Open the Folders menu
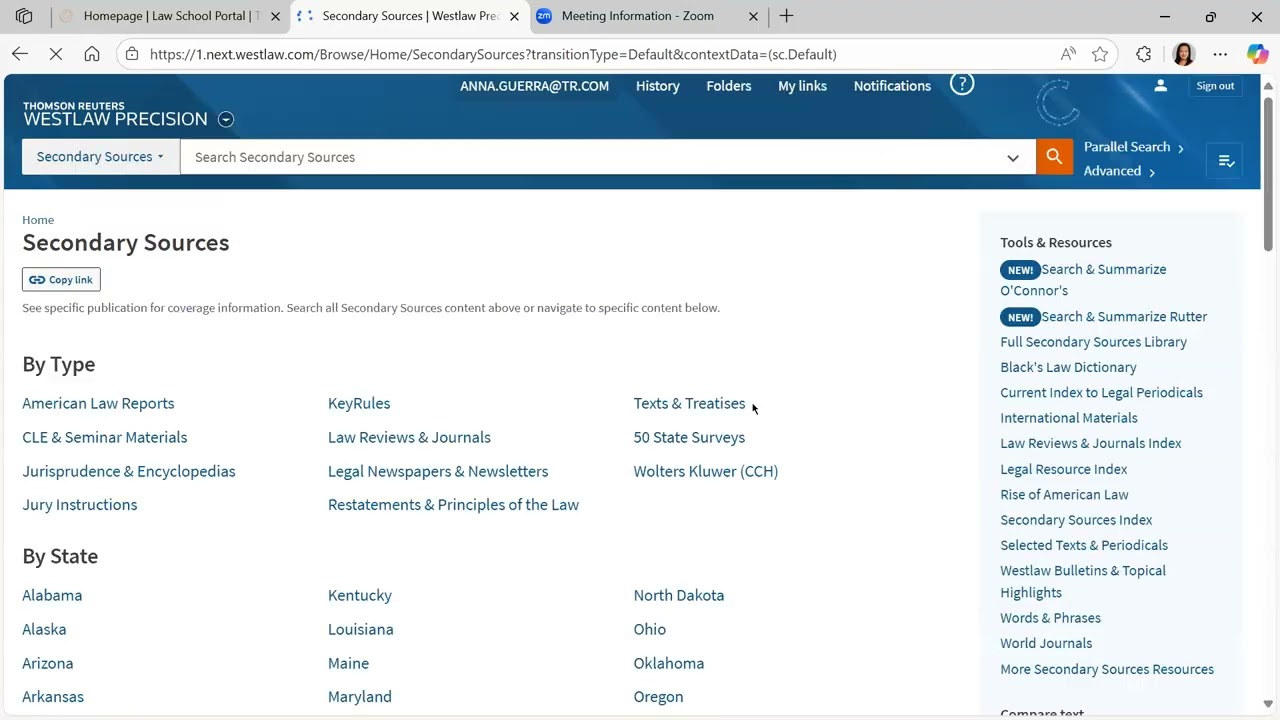The image size is (1280, 720). pos(728,86)
